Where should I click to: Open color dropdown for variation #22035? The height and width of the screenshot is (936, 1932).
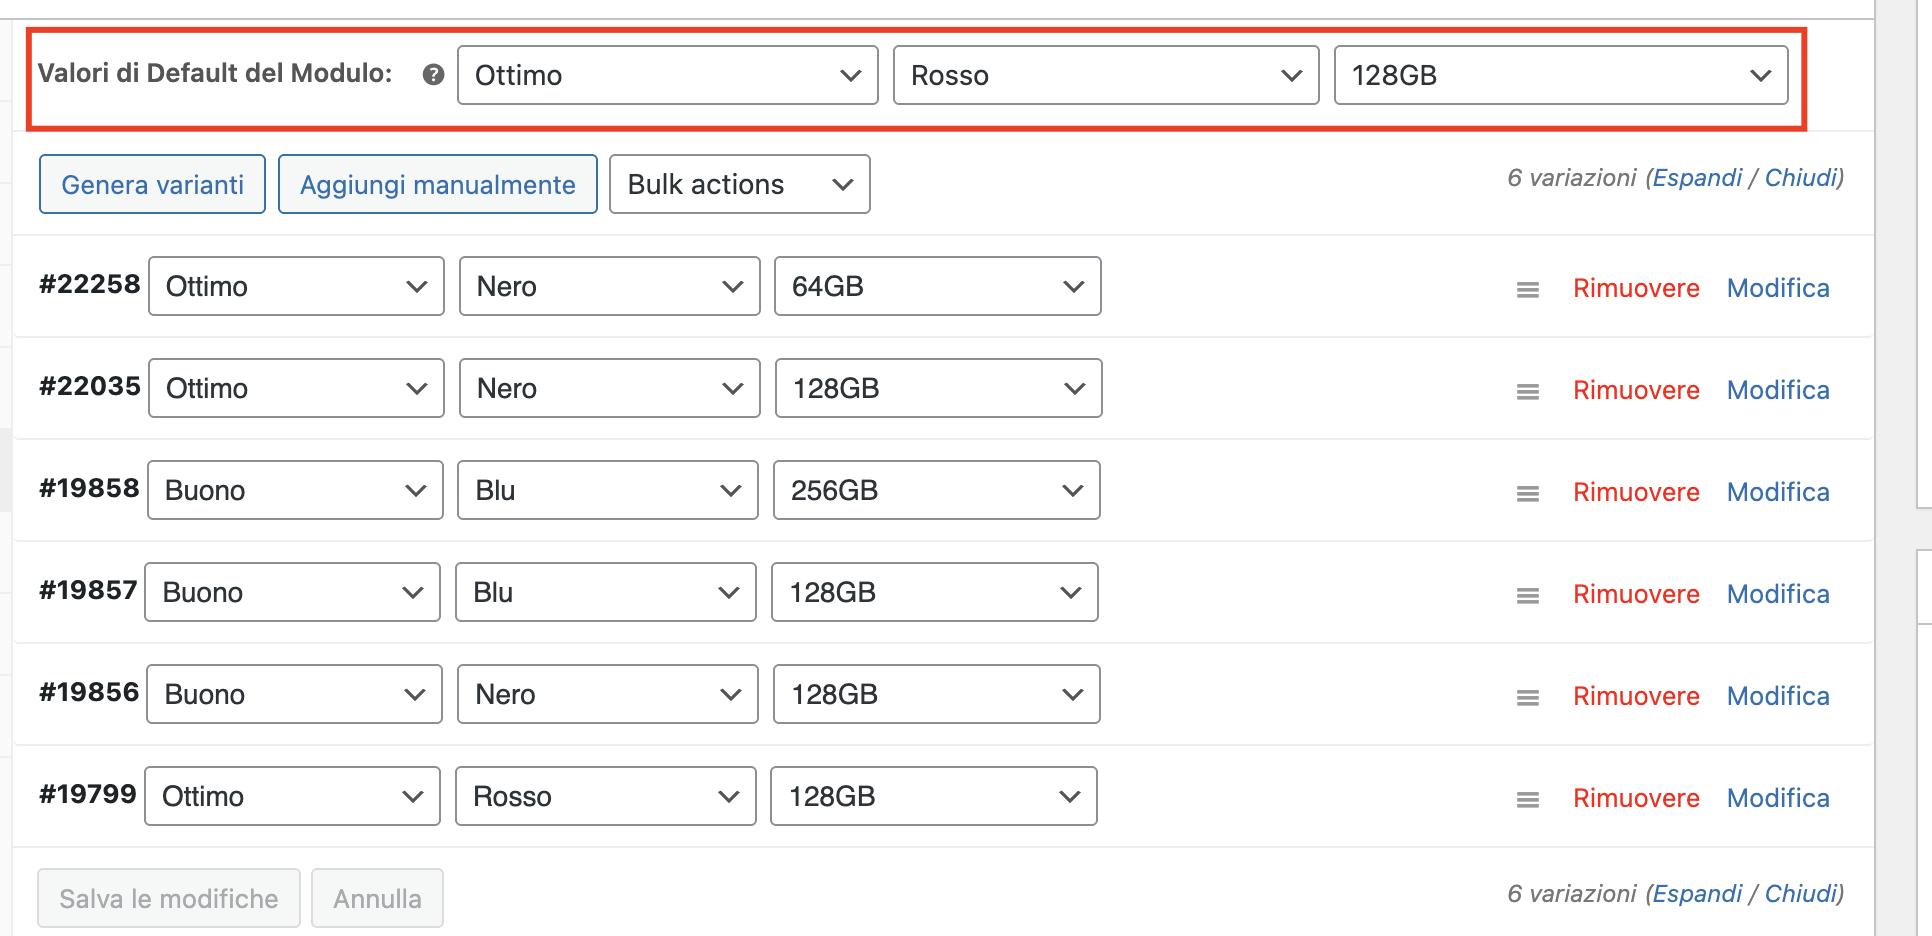click(610, 388)
